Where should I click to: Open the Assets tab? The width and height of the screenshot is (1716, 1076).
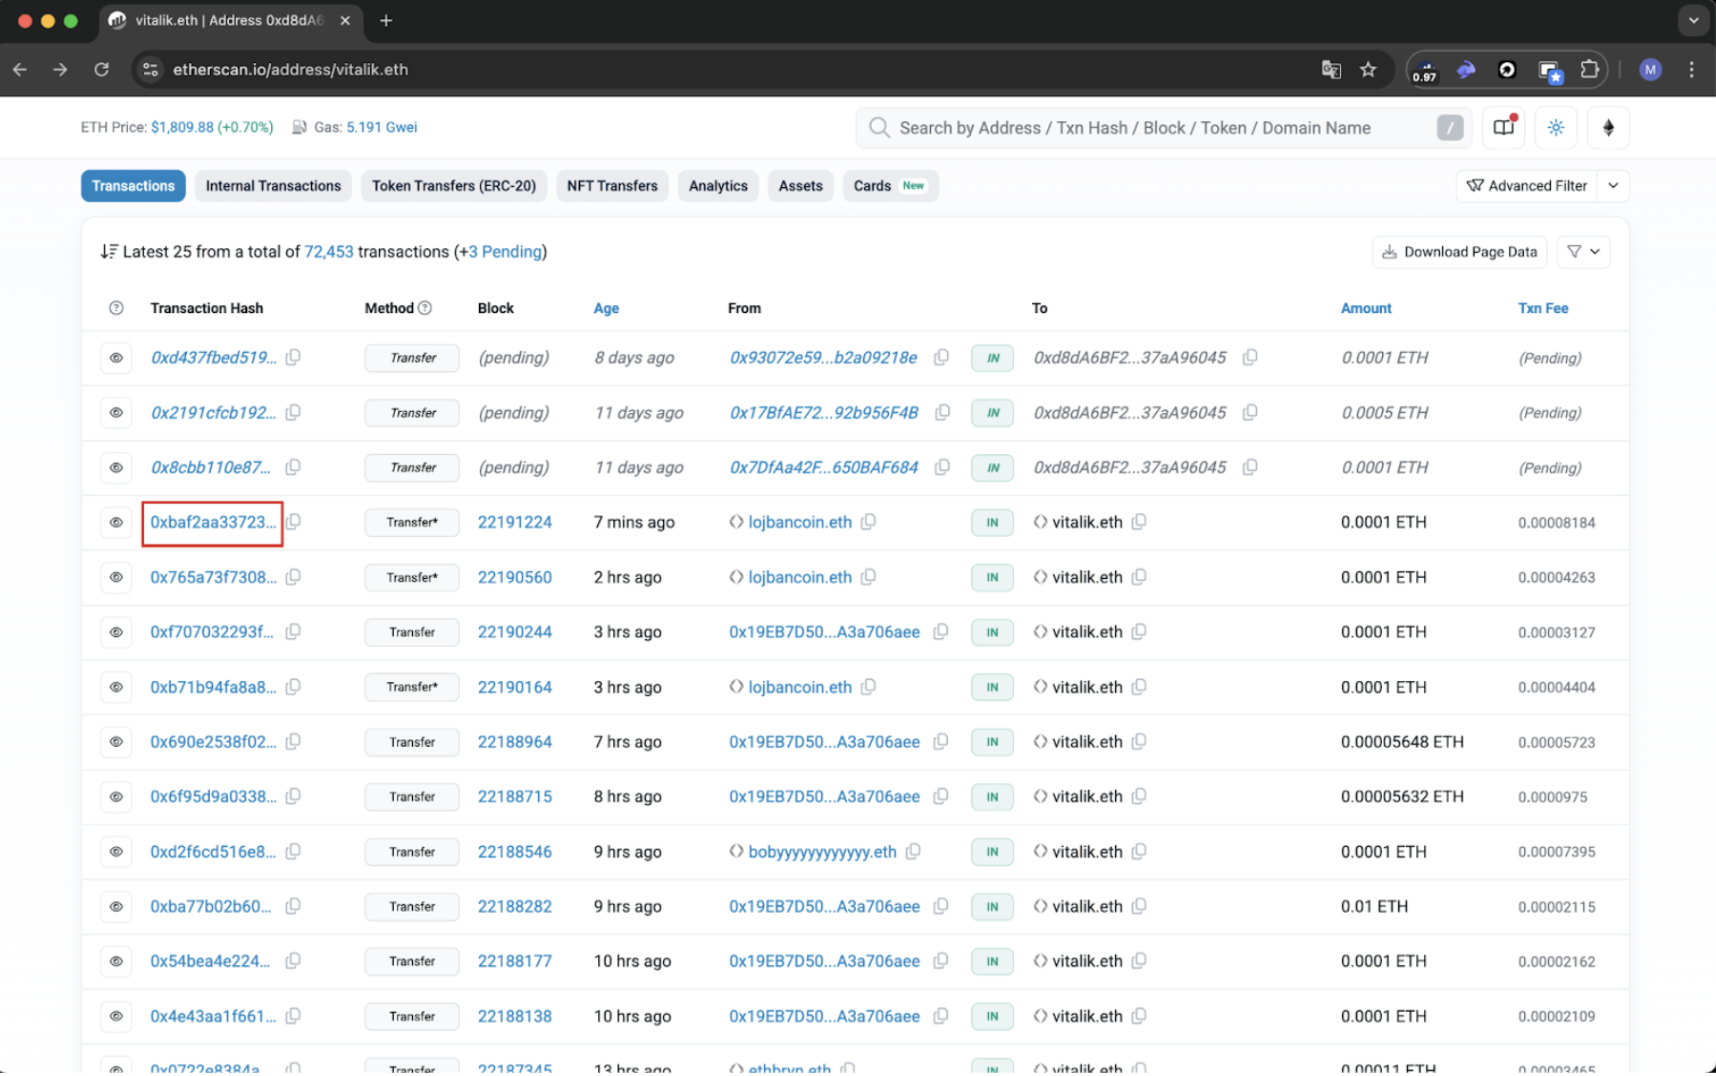pyautogui.click(x=800, y=186)
